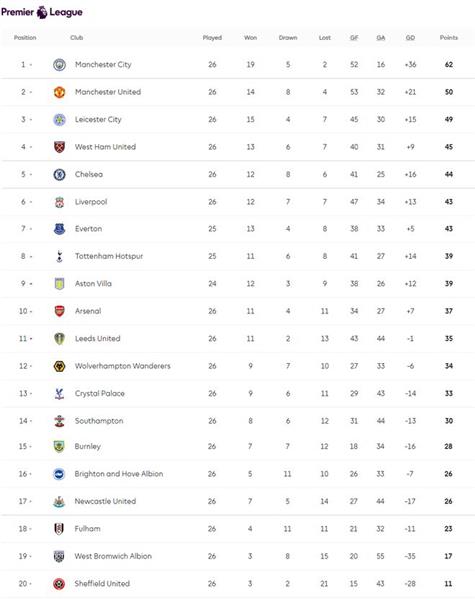475x600 pixels.
Task: Sort table by Points column header
Action: point(449,38)
